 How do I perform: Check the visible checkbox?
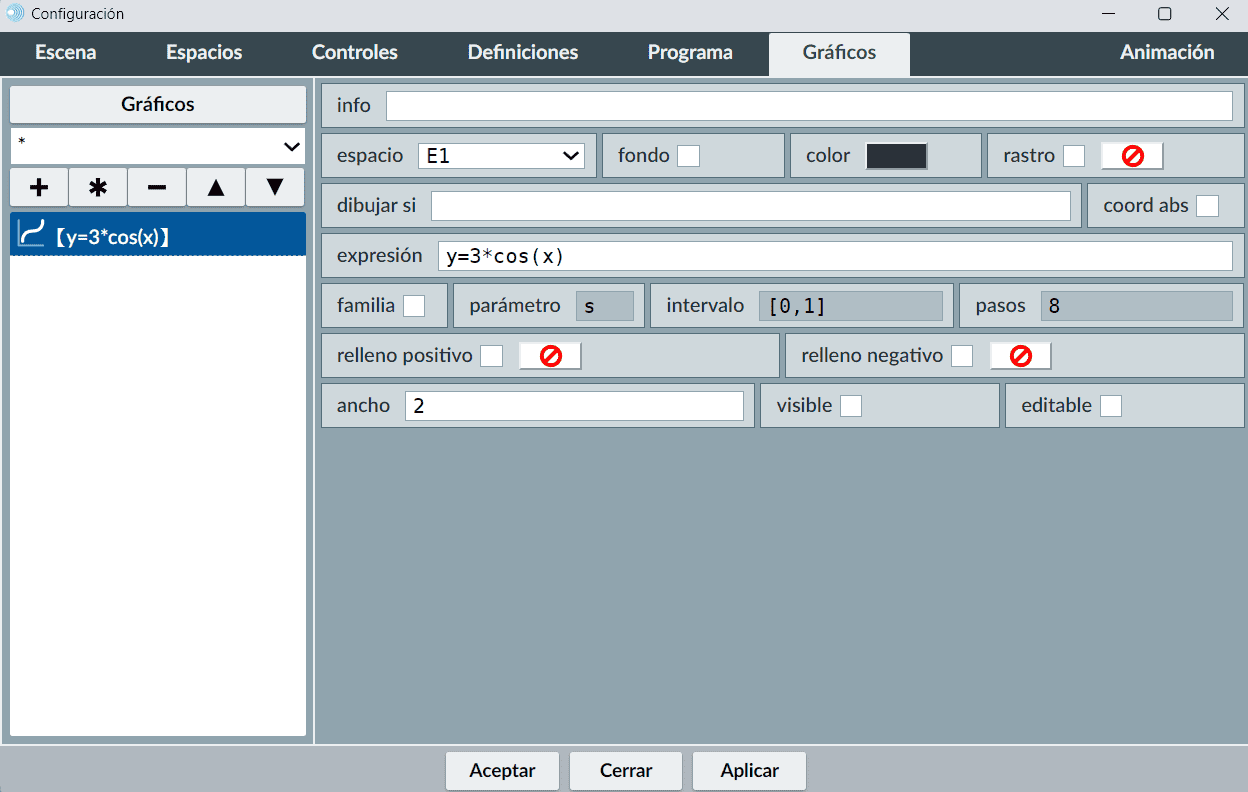pos(851,406)
